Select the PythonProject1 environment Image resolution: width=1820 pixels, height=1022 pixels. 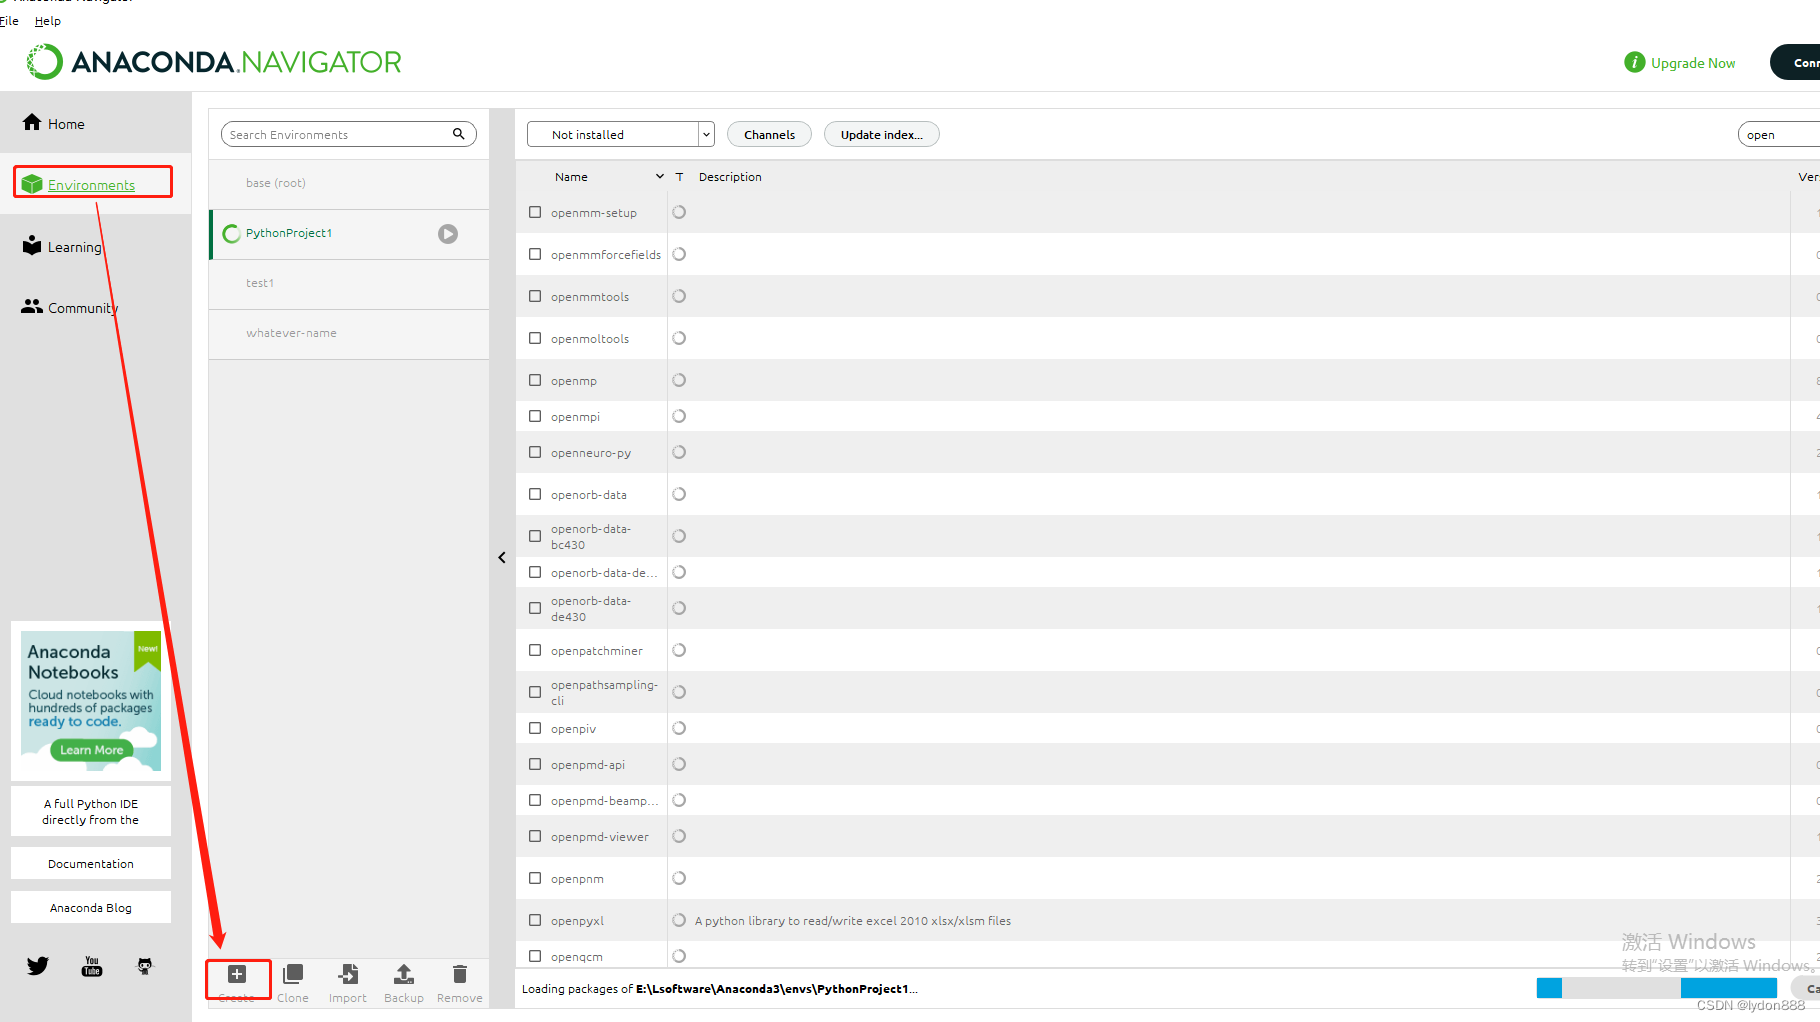point(349,233)
